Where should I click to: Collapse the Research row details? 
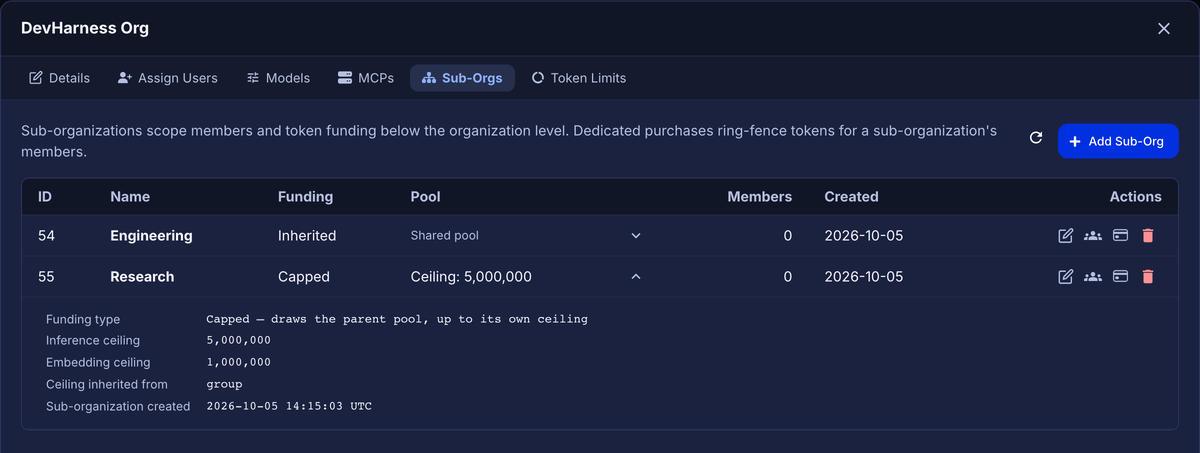tap(635, 276)
